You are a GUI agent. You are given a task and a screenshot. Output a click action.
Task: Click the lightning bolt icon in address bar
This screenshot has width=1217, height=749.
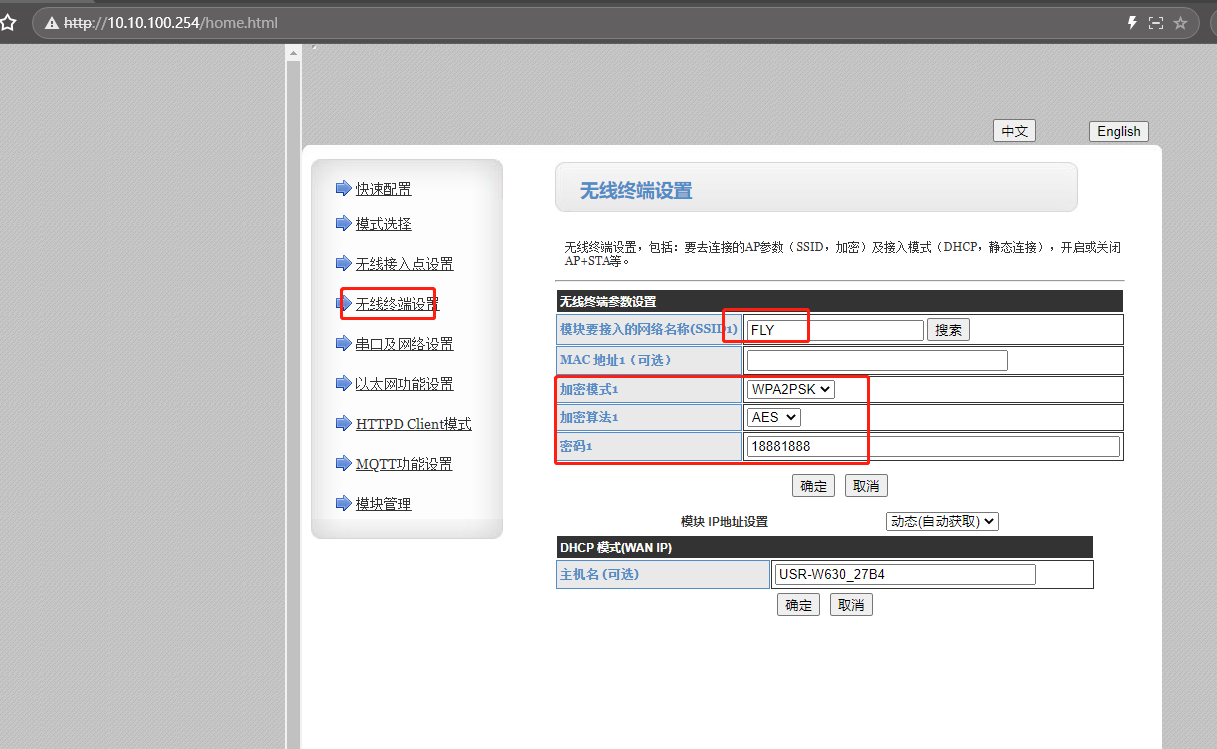(1132, 23)
